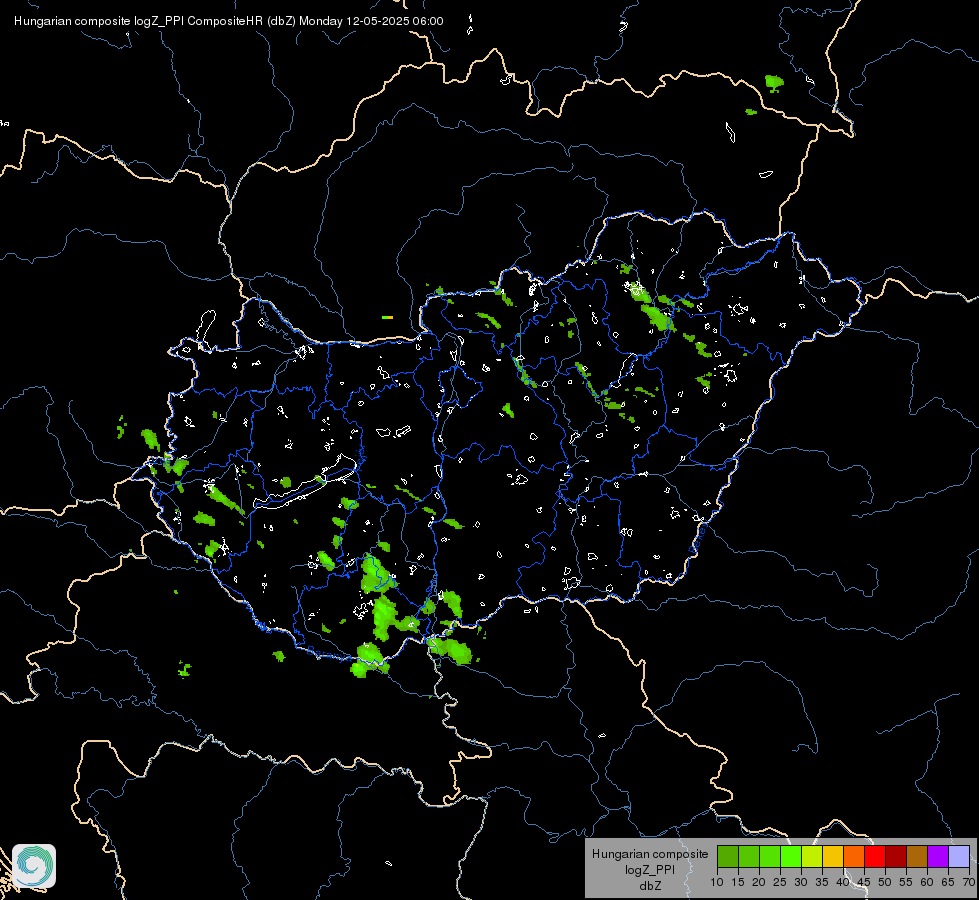The image size is (979, 900).
Task: Click "Hungarian composite logZ_PPI CompositeHR" header text
Action: pyautogui.click(x=139, y=21)
